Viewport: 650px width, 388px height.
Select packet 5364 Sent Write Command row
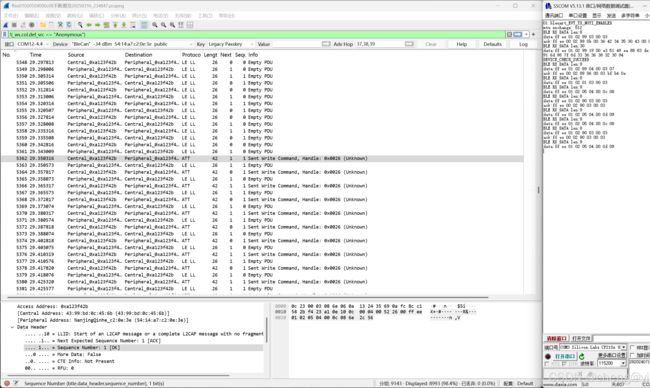click(262, 172)
